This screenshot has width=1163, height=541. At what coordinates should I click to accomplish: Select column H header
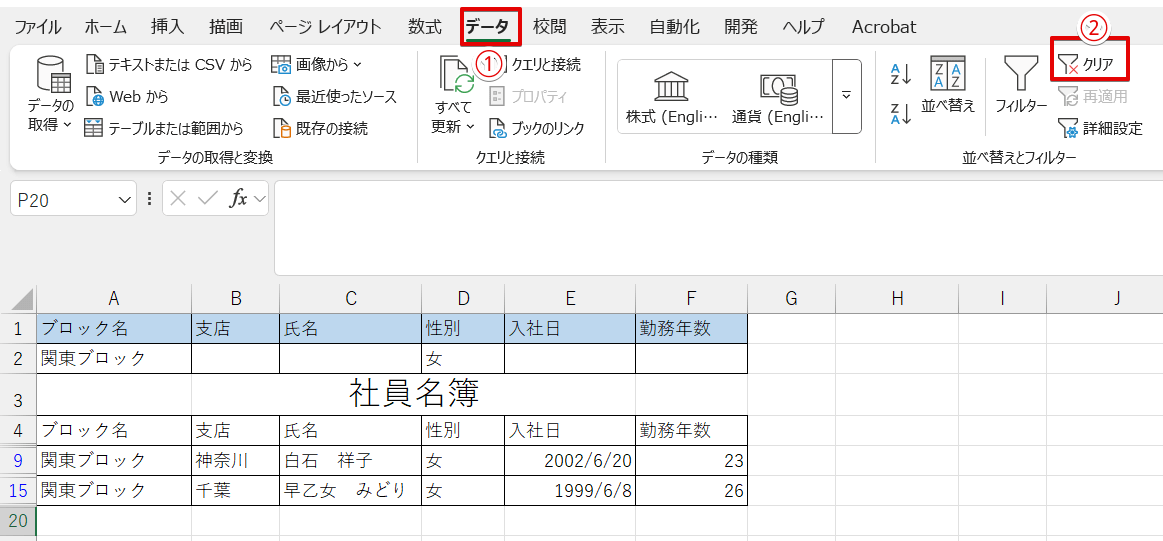click(897, 298)
